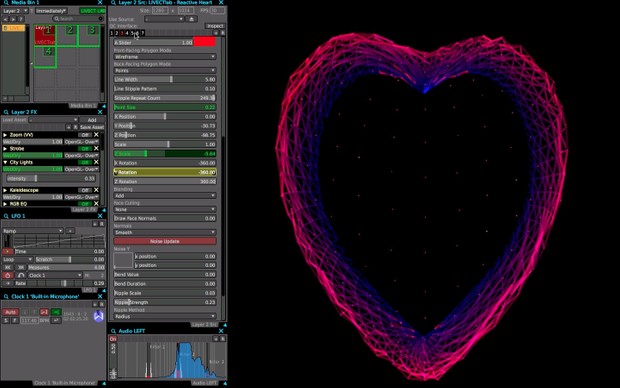Remove the RGB EQ effect with X
The image size is (620, 388).
[x=96, y=204]
